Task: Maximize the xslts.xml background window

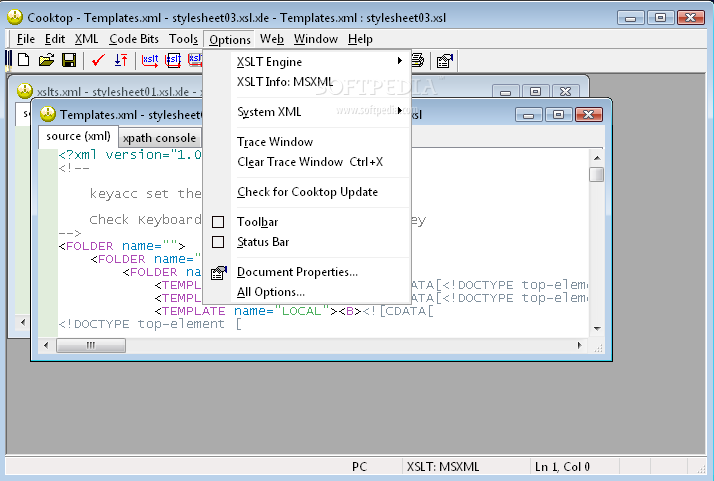Action: click(x=536, y=92)
